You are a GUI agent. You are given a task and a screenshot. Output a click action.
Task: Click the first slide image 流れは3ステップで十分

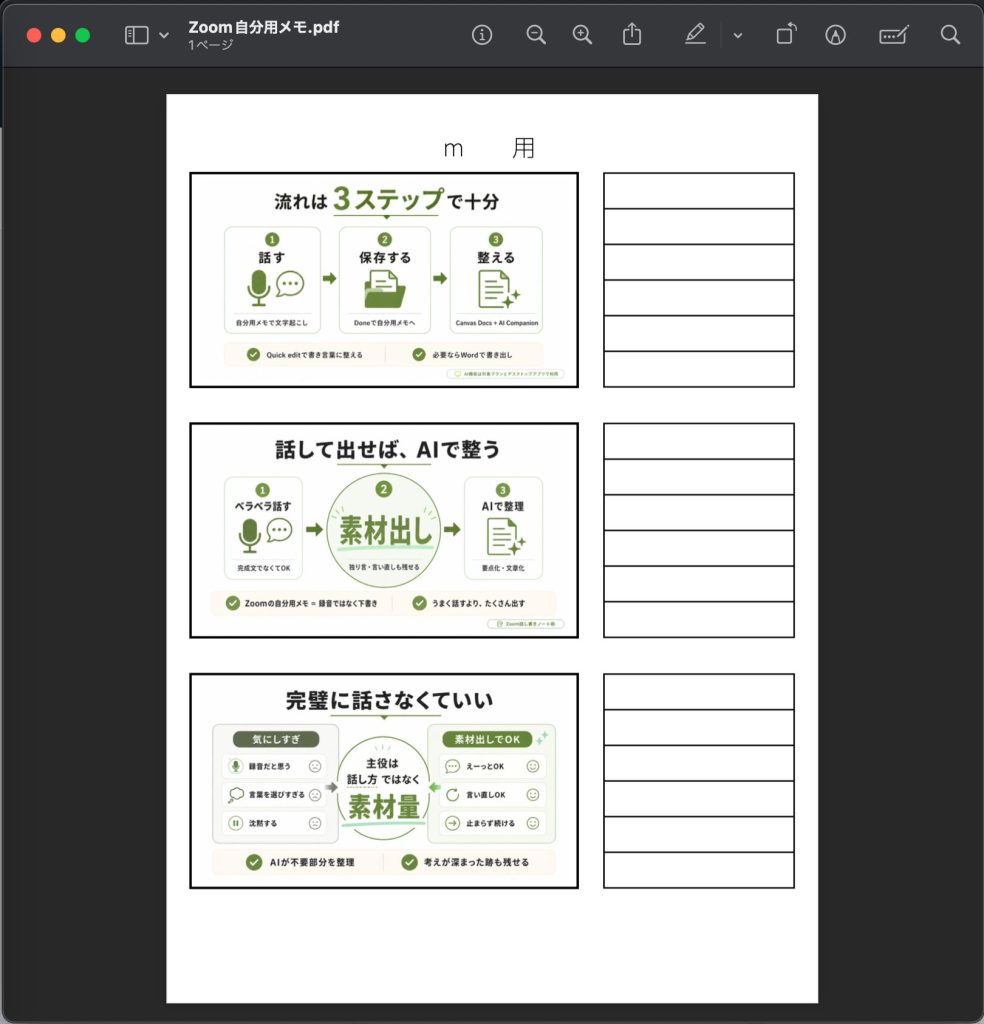click(384, 280)
